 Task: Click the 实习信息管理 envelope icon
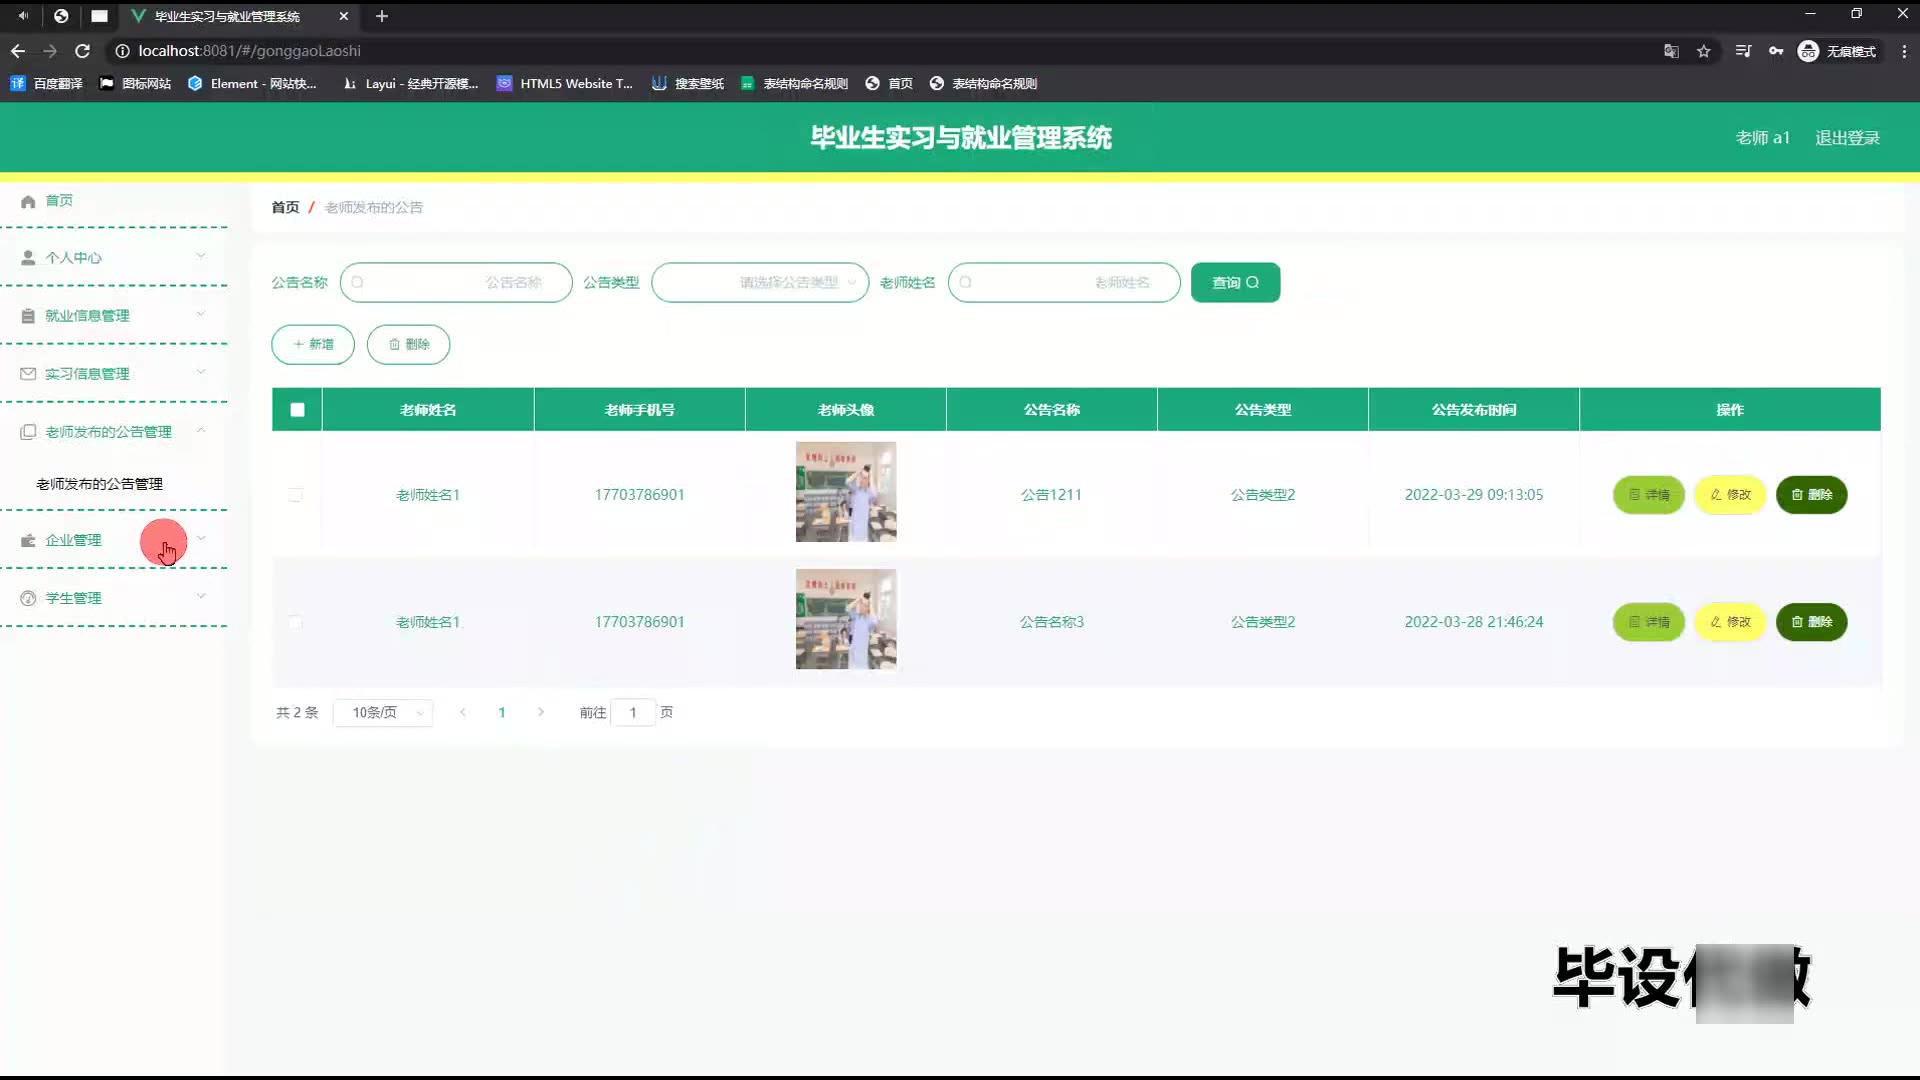28,374
